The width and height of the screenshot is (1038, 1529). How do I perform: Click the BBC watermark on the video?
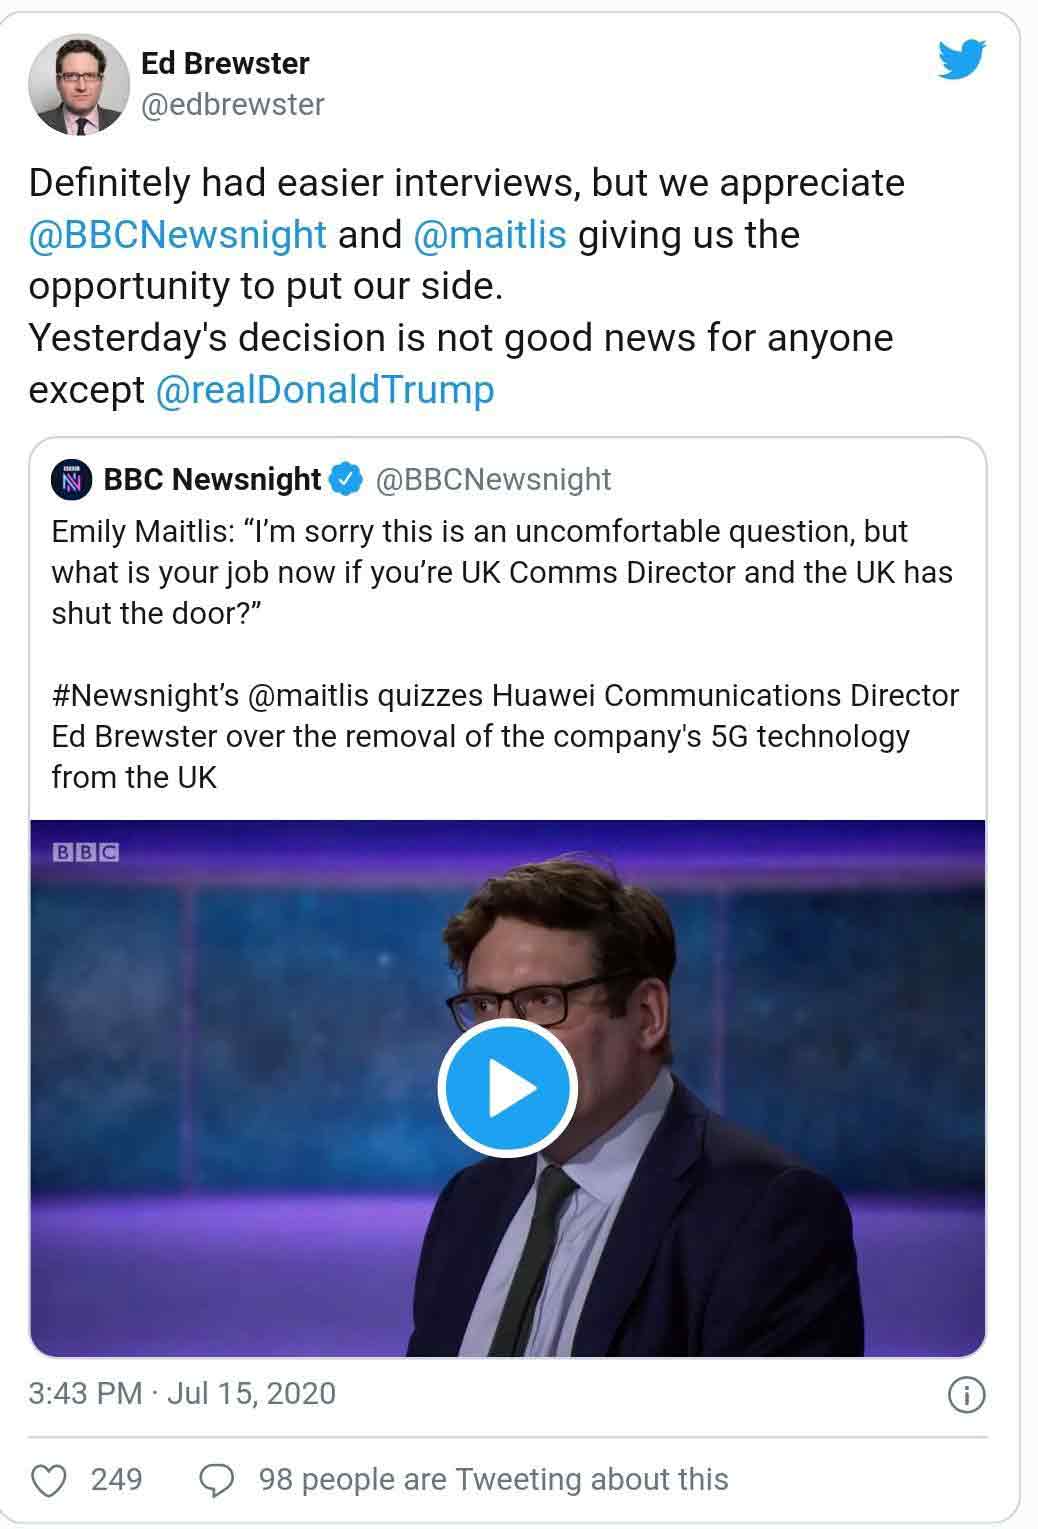[85, 853]
